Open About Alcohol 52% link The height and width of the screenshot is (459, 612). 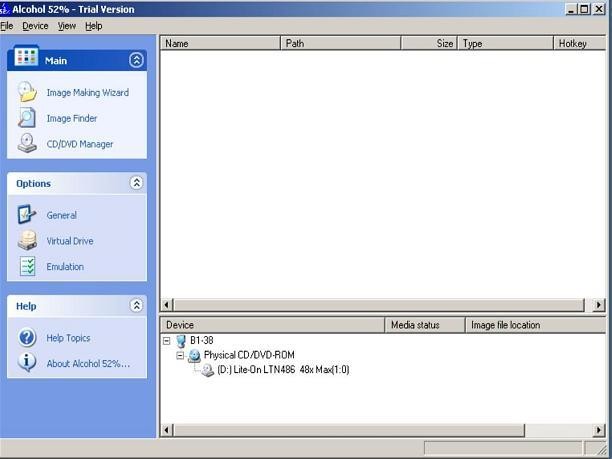[88, 363]
